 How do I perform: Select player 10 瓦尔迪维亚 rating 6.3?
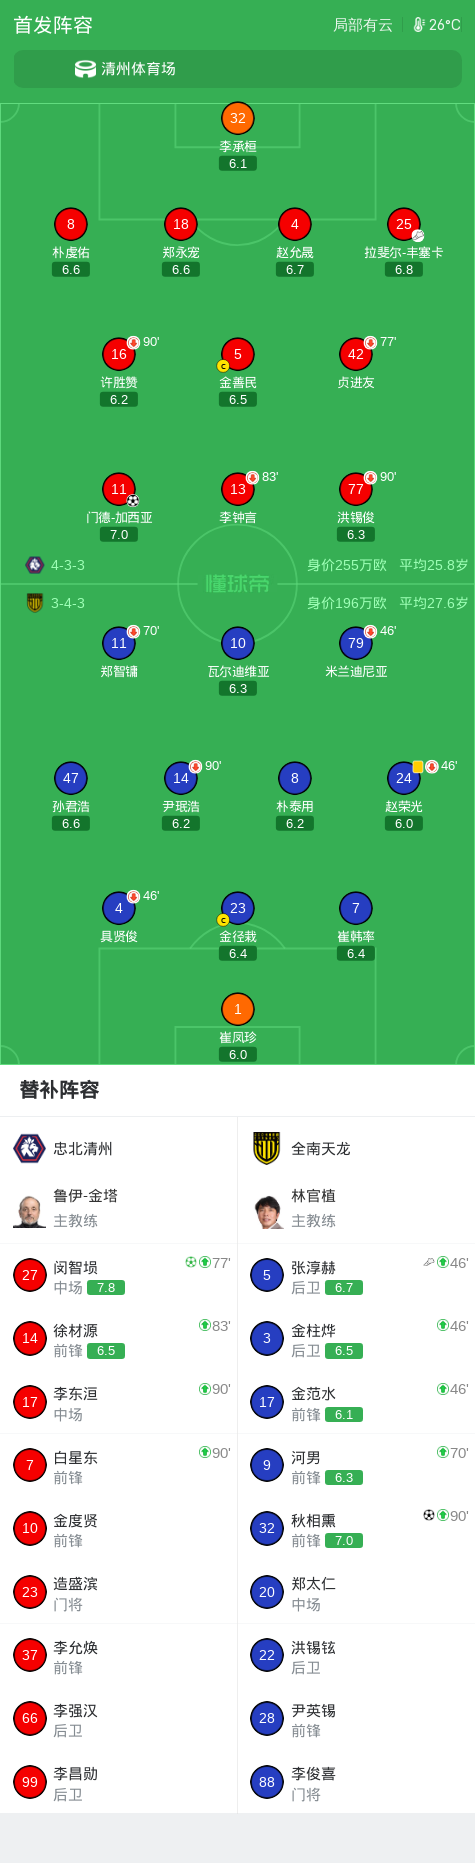238,688
